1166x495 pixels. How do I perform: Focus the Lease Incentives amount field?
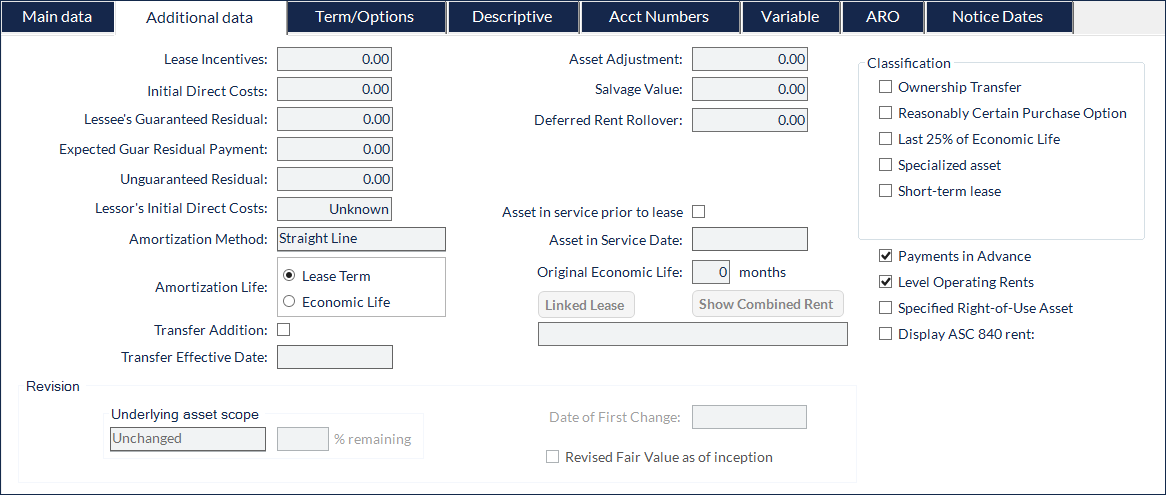335,59
